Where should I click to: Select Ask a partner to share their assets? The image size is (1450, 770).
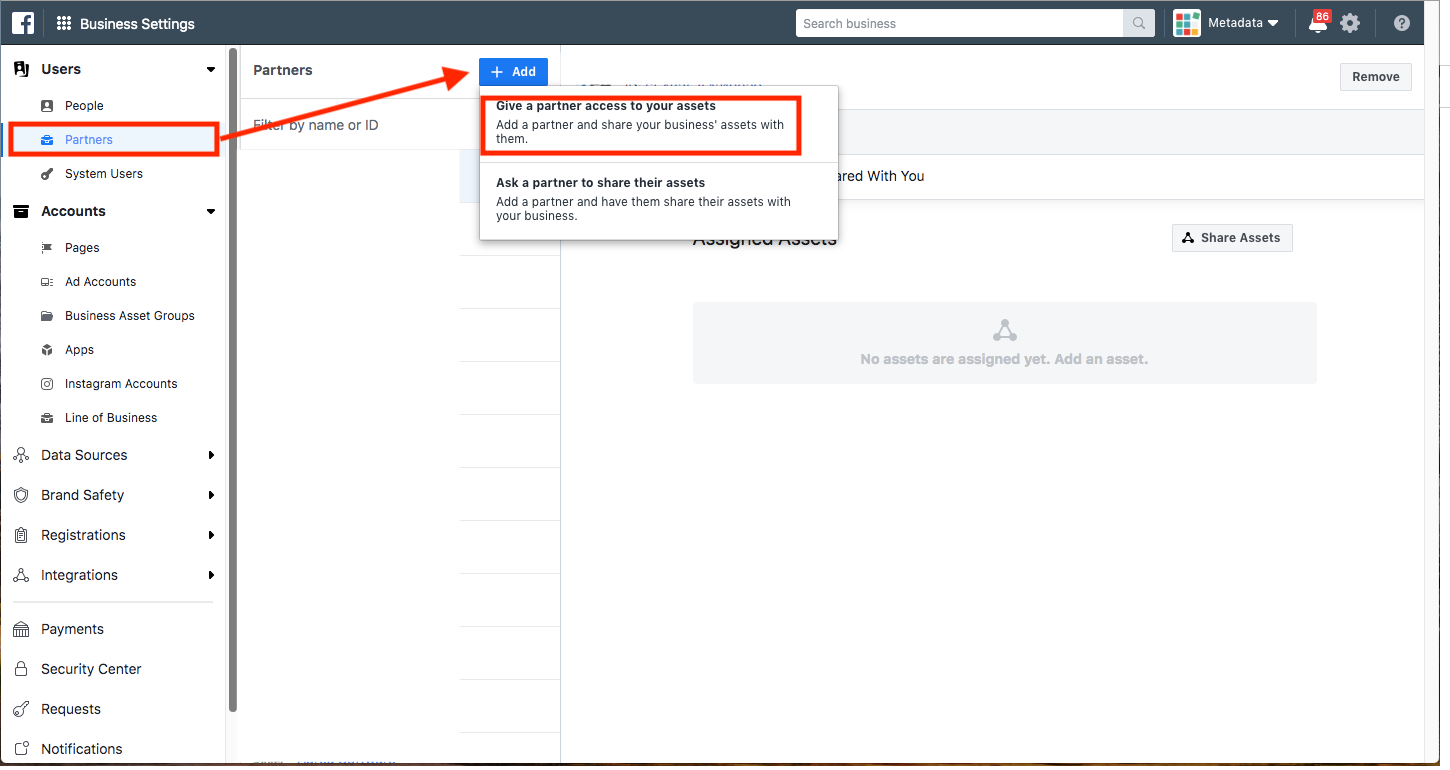pos(640,199)
